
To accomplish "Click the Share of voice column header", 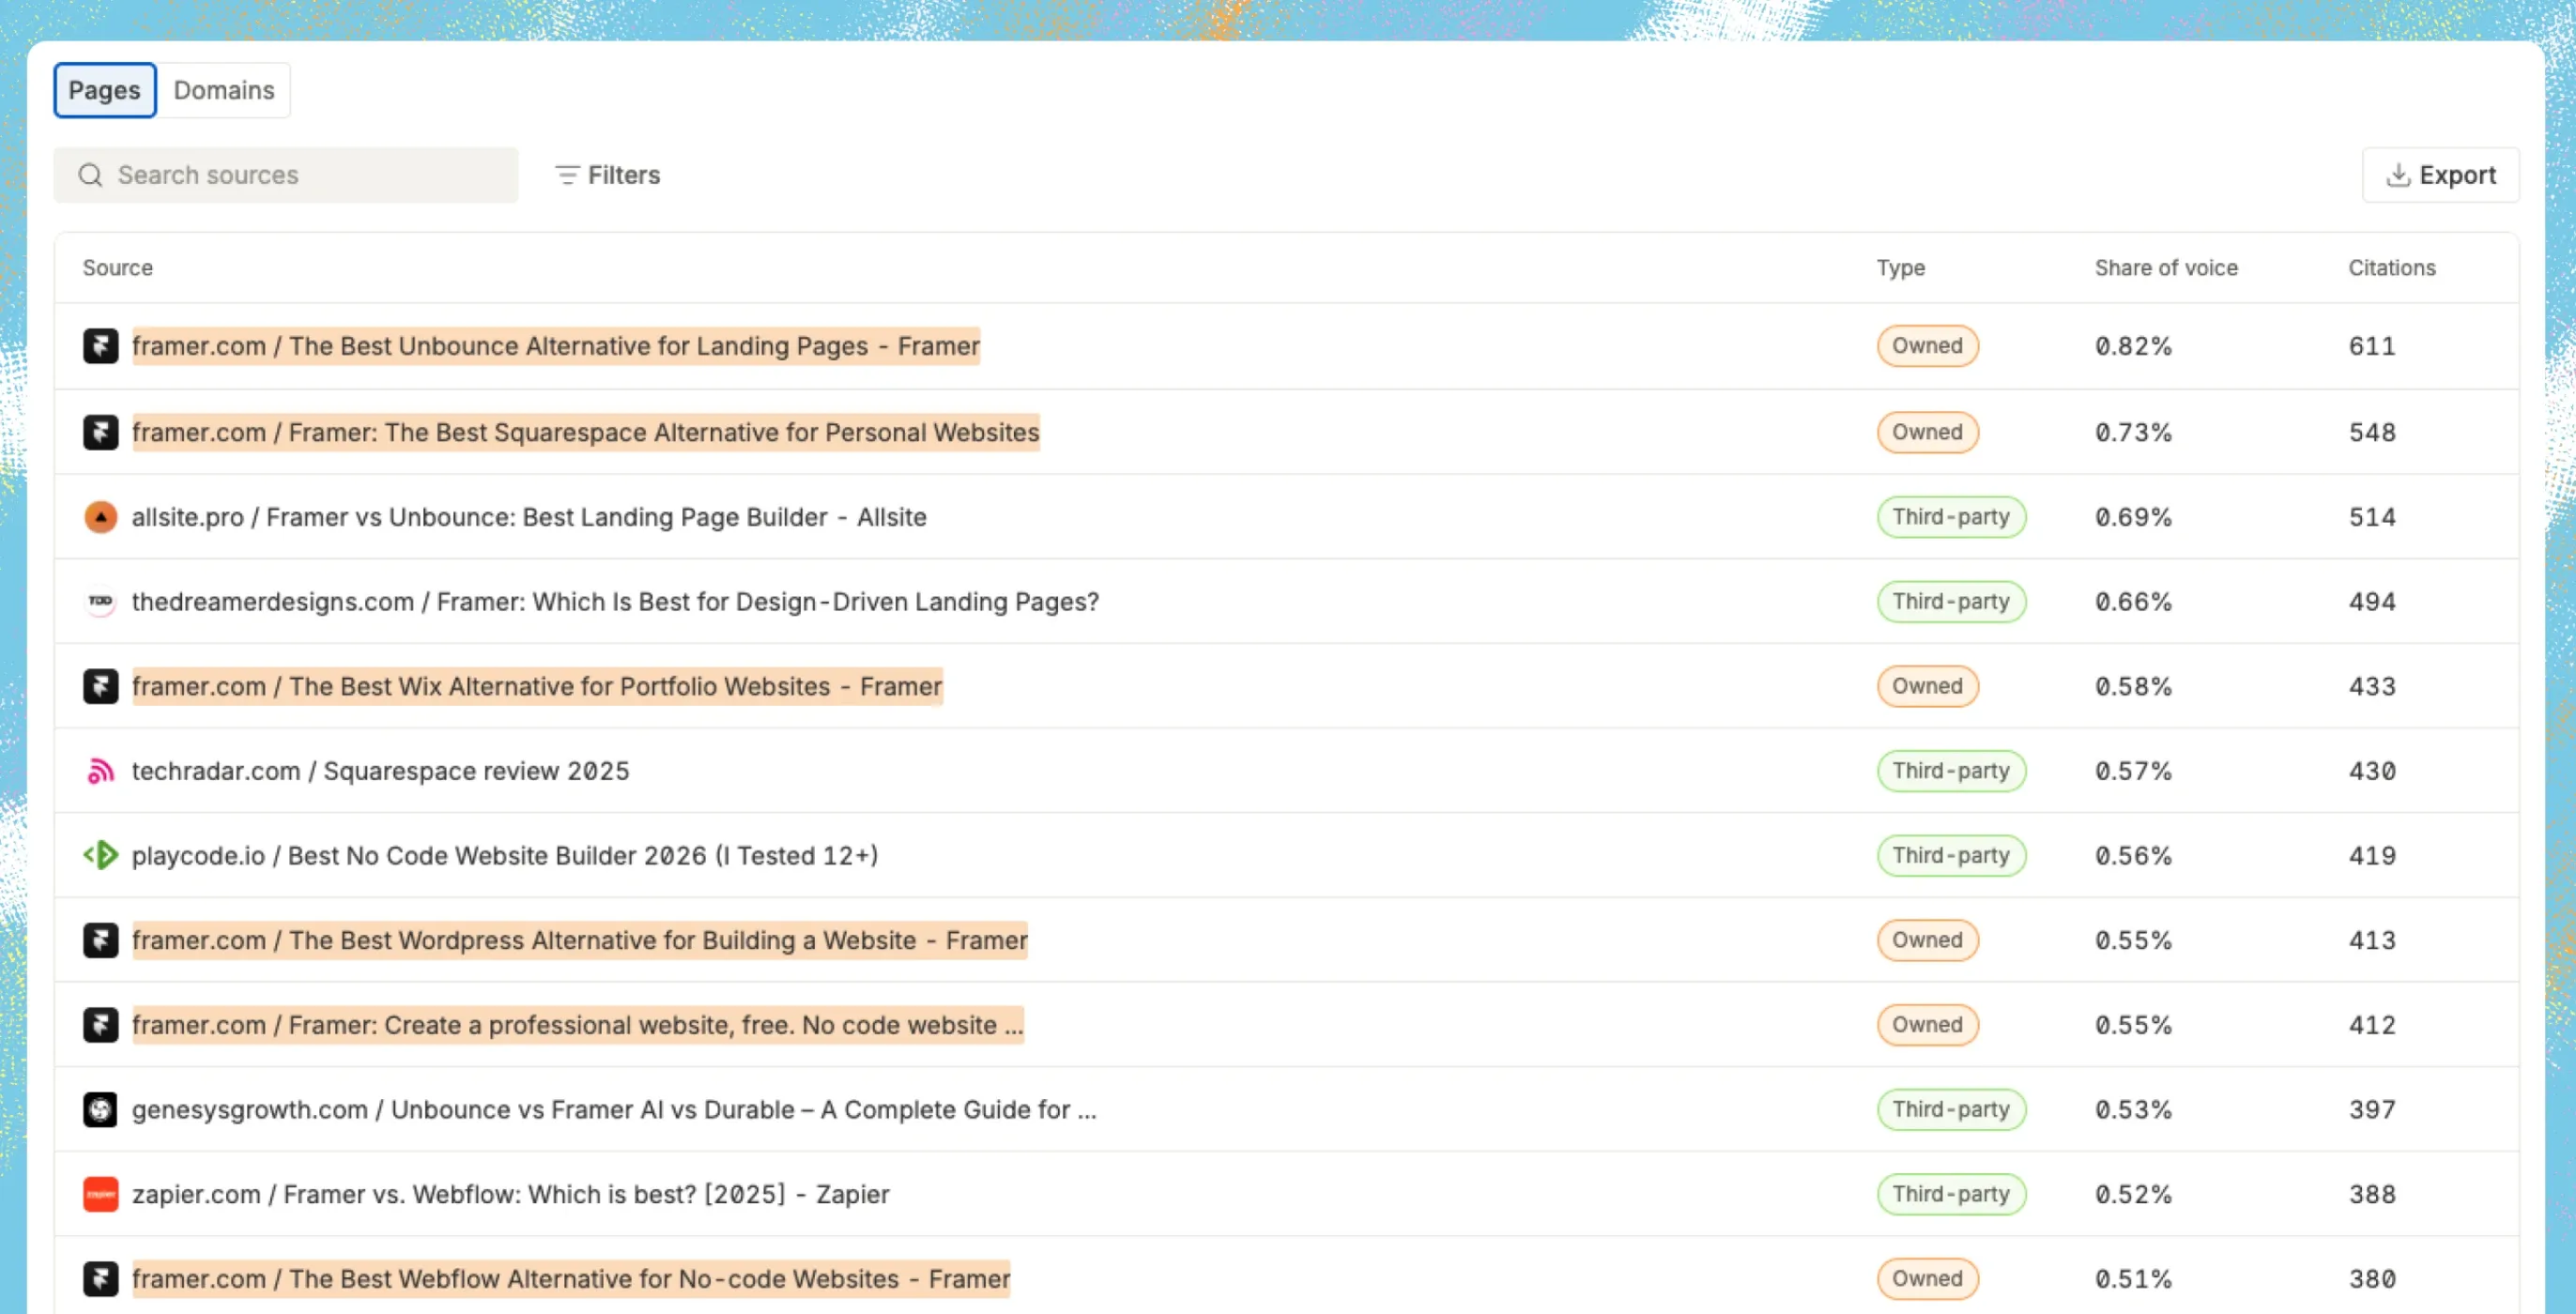I will [x=2166, y=268].
